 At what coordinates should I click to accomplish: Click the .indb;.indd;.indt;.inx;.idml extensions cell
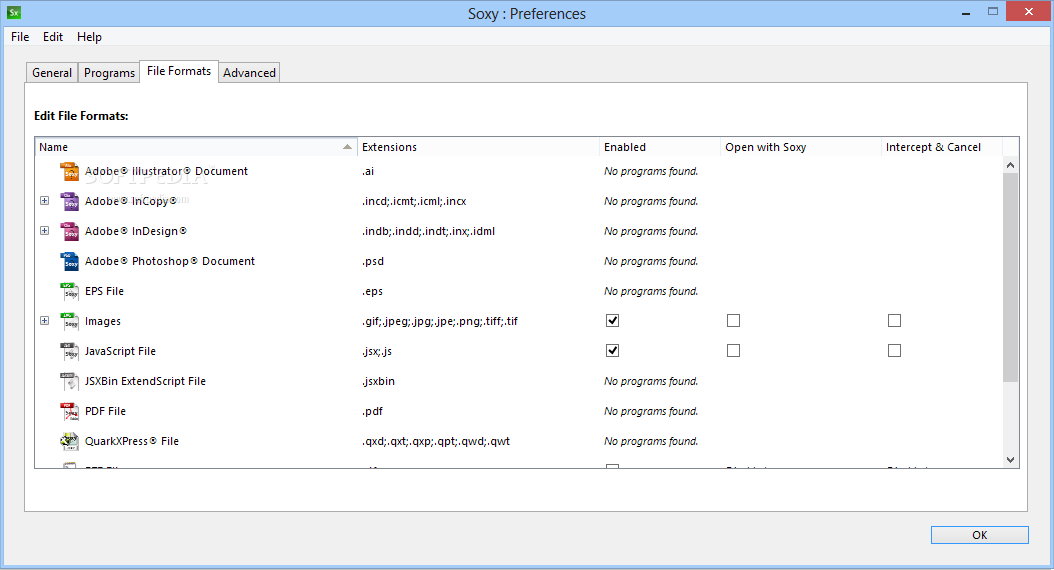pyautogui.click(x=428, y=231)
